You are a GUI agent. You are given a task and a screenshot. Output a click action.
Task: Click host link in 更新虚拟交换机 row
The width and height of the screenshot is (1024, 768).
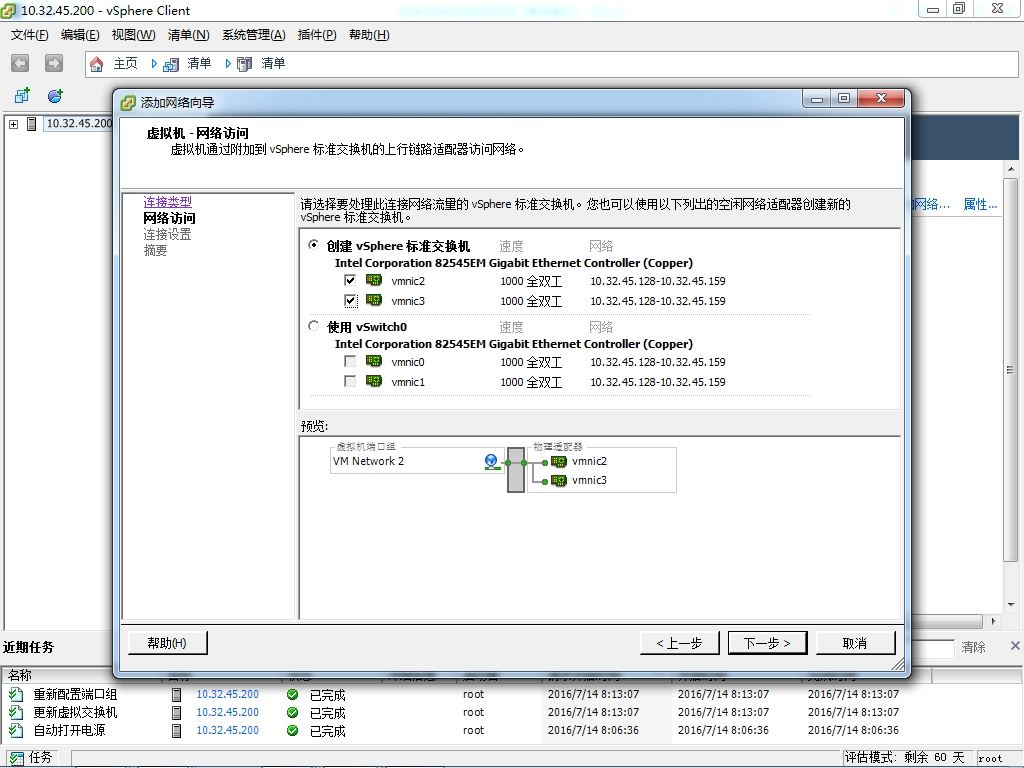[x=227, y=712]
